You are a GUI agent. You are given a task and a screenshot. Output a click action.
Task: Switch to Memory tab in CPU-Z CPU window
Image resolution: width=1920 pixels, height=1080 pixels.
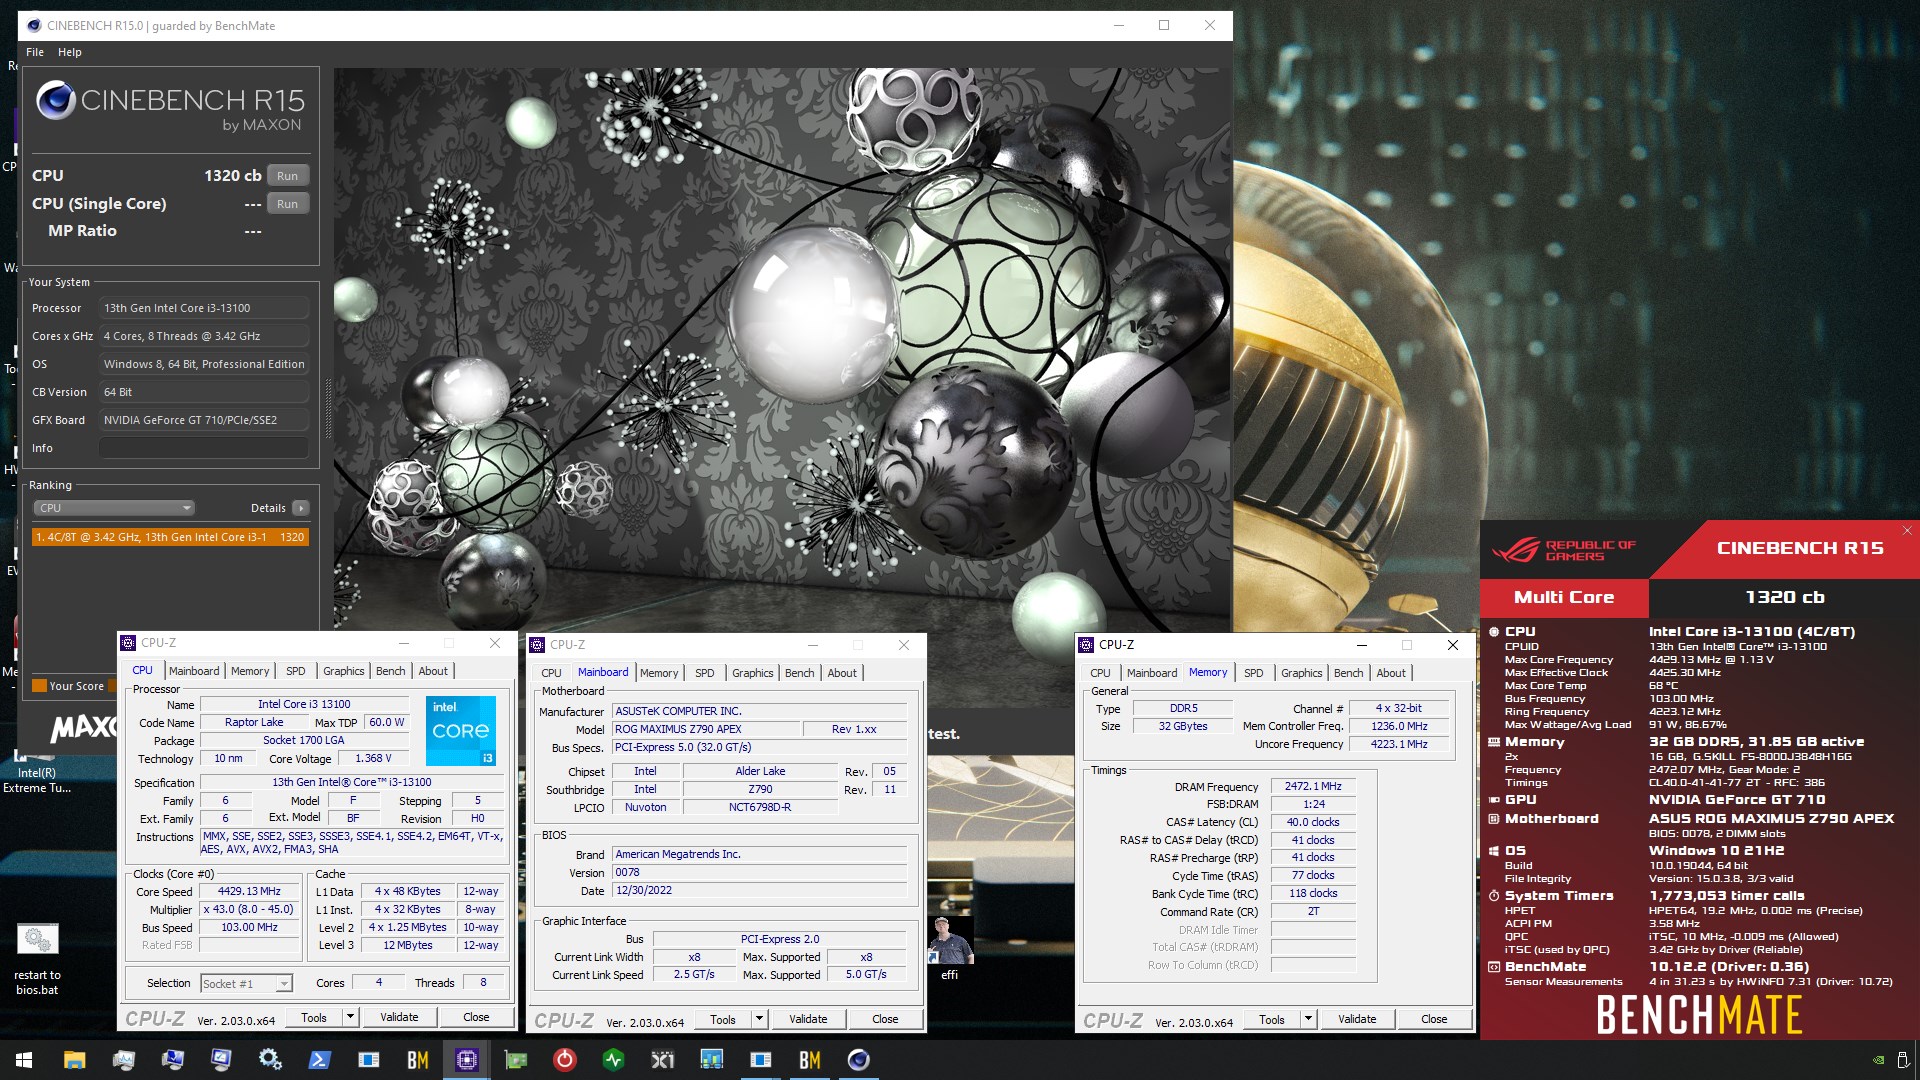[x=250, y=671]
